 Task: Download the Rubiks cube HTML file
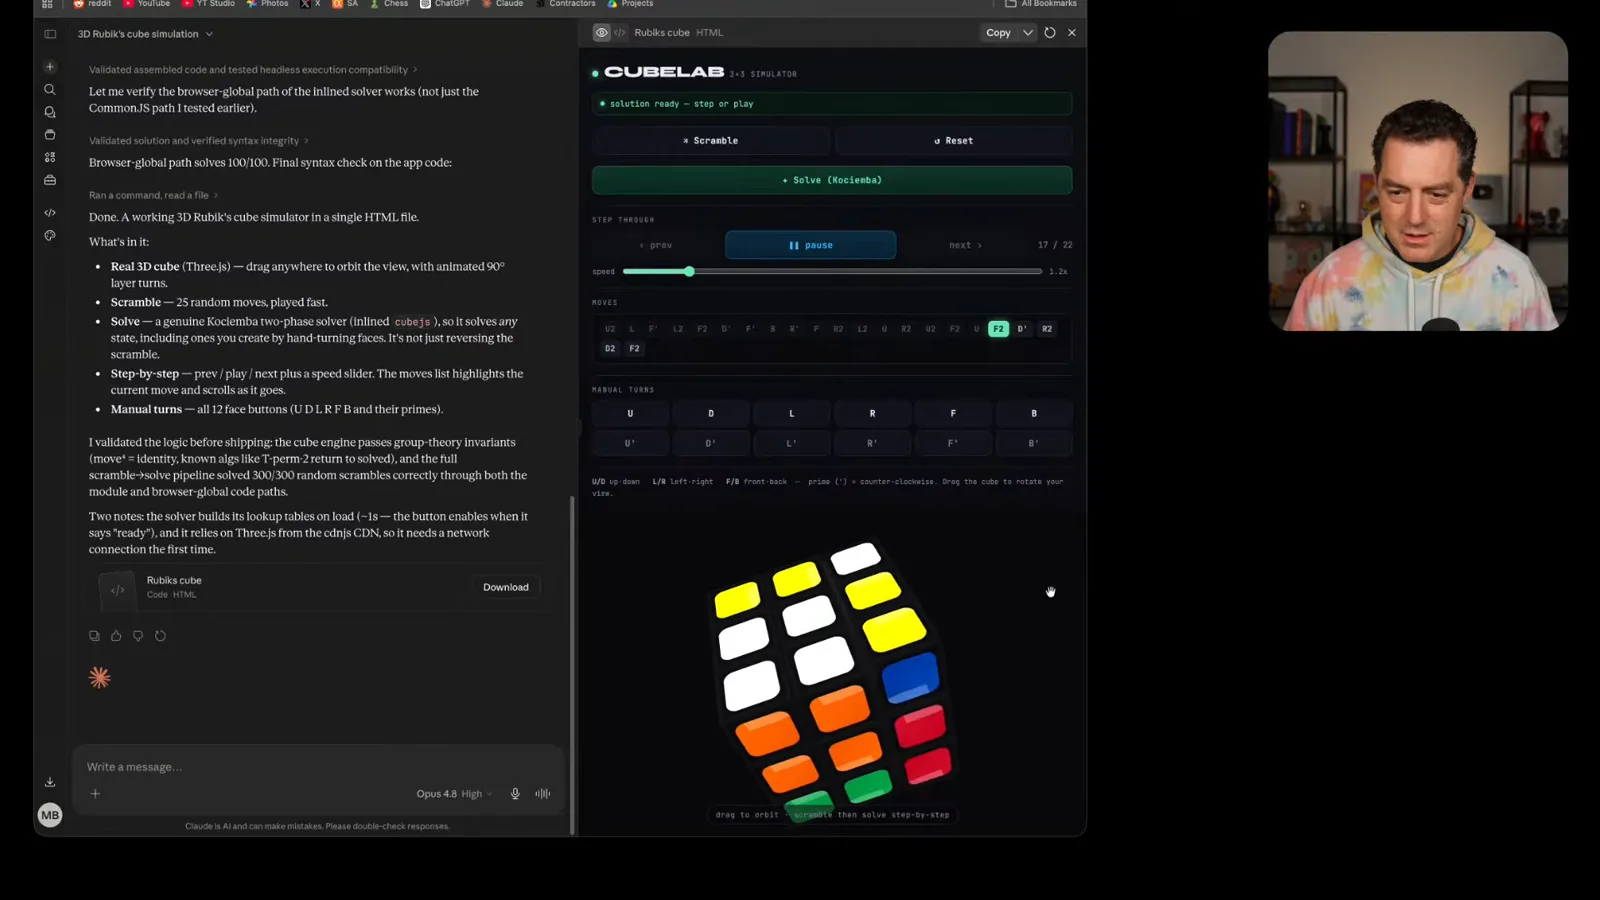[x=506, y=588]
